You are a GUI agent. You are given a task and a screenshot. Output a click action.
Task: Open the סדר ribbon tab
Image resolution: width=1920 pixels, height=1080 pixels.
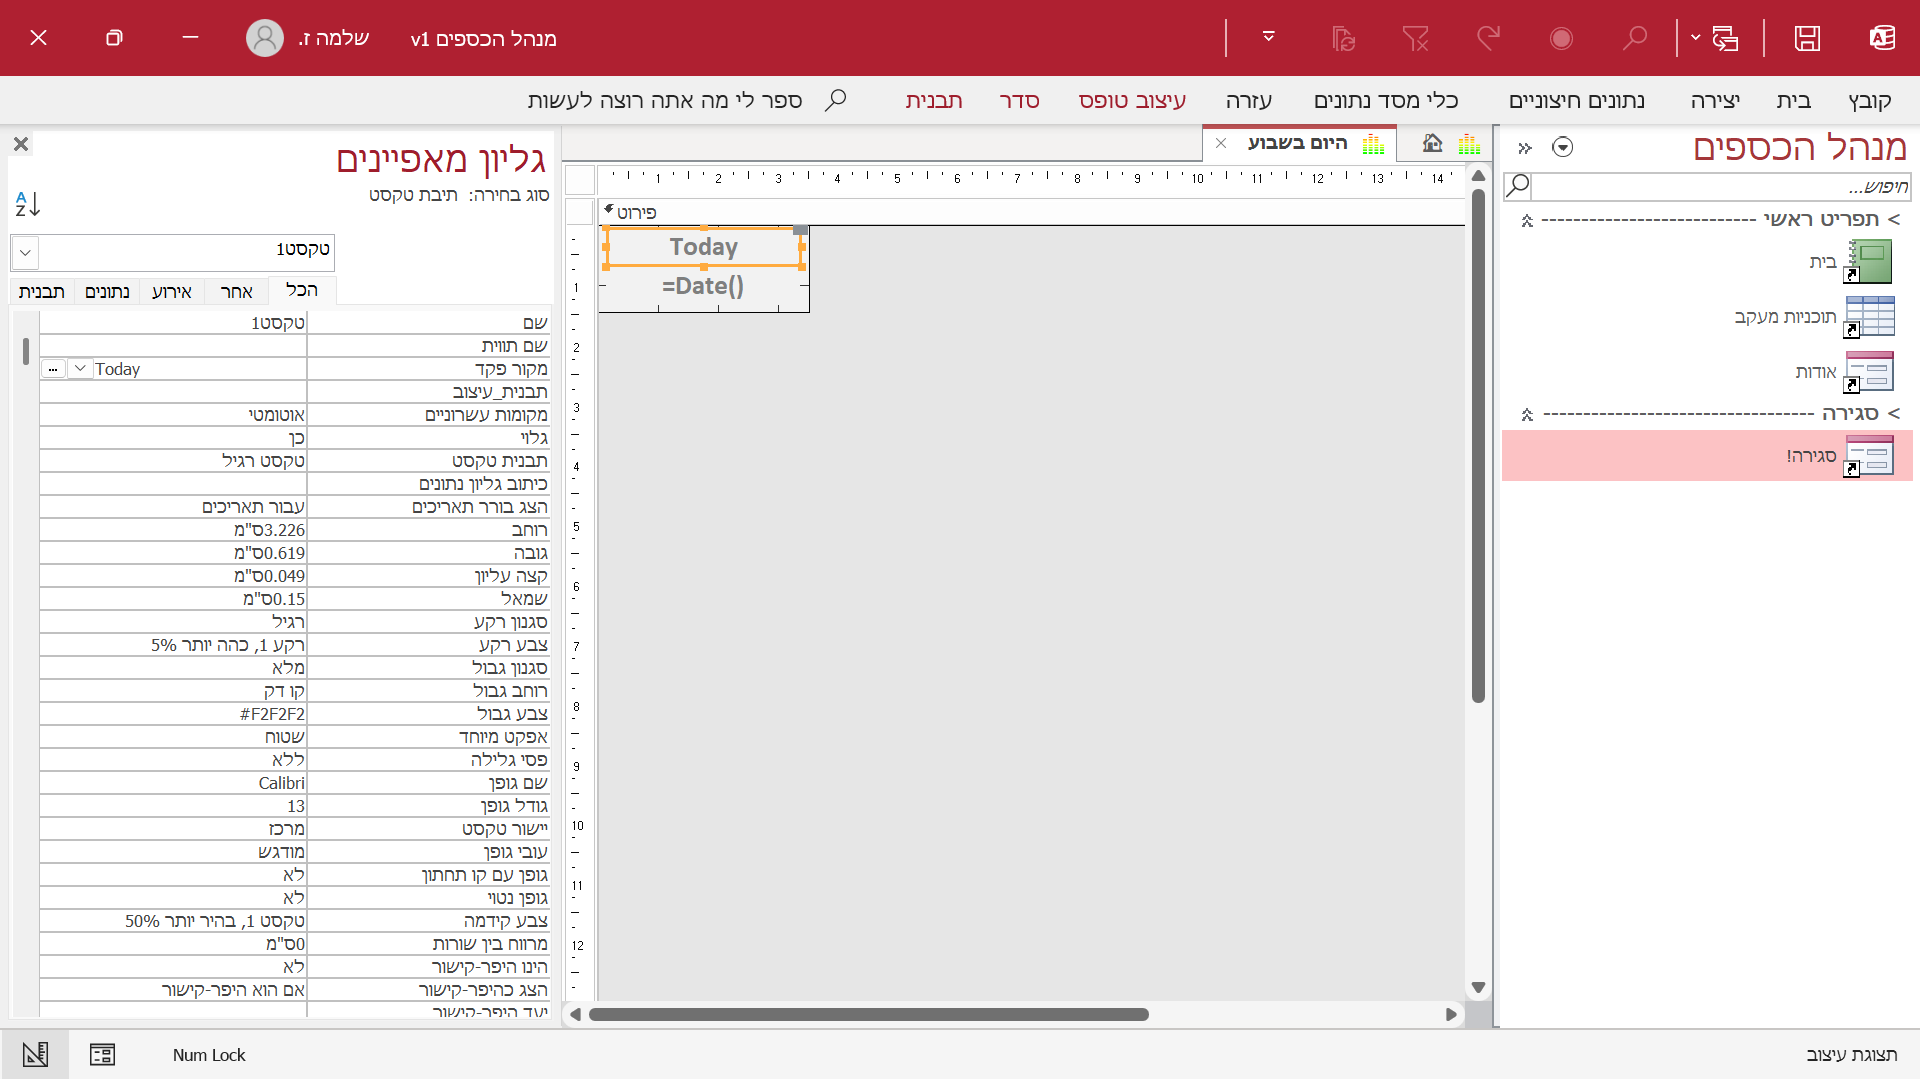[x=1019, y=100]
